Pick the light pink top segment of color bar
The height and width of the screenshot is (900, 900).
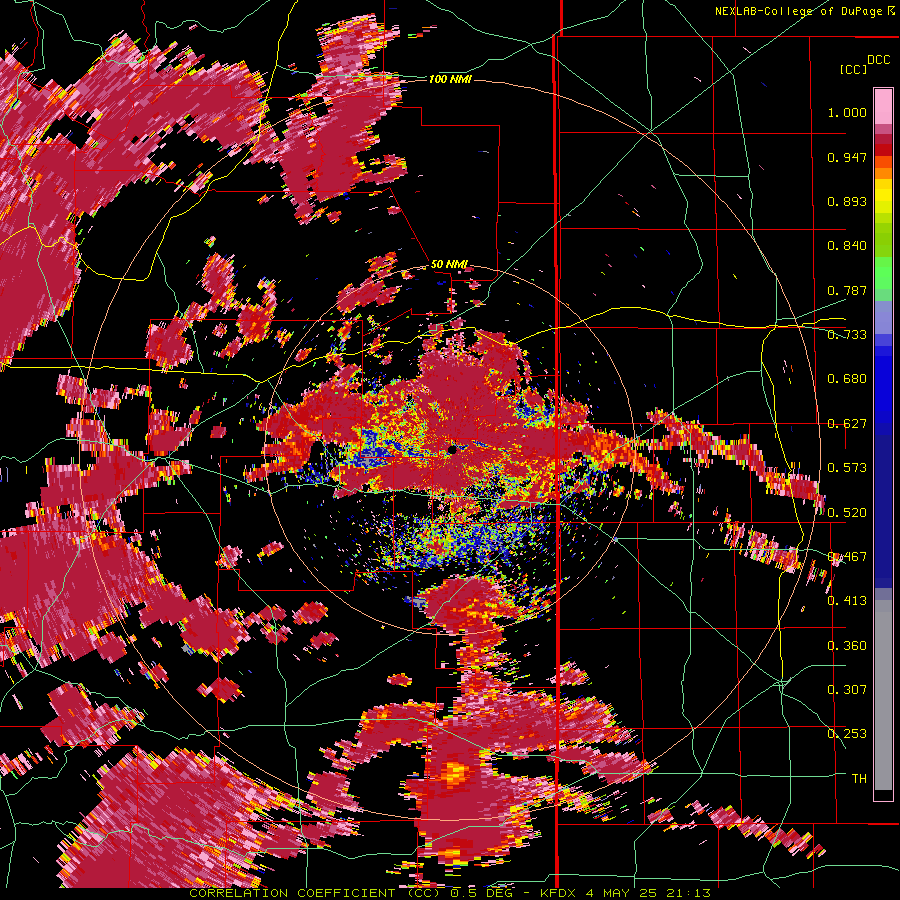(883, 106)
